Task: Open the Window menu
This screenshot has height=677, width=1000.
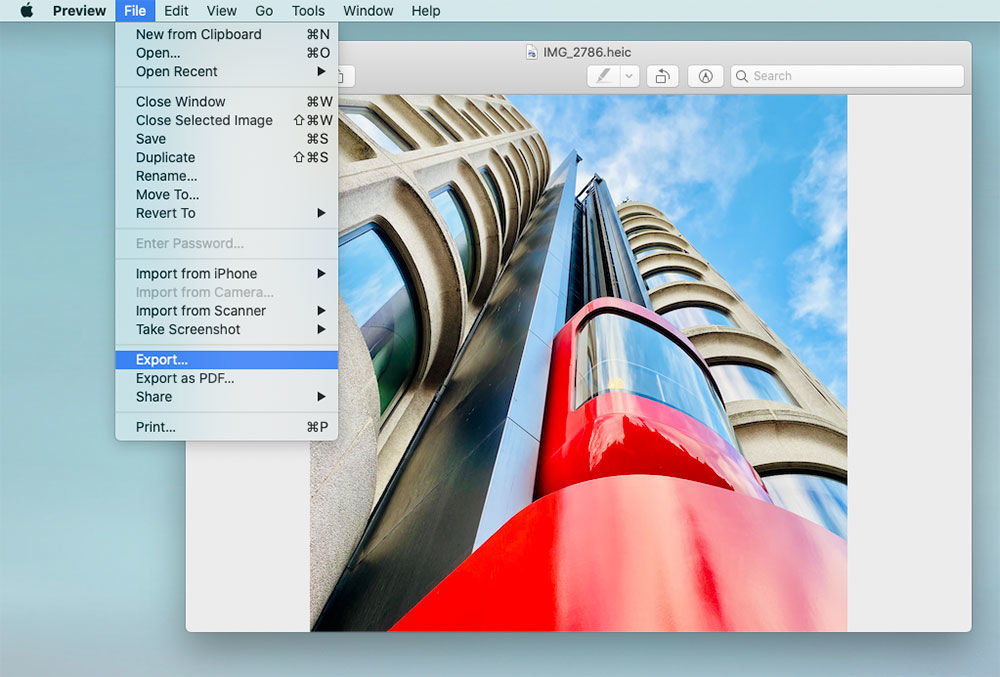Action: click(367, 11)
